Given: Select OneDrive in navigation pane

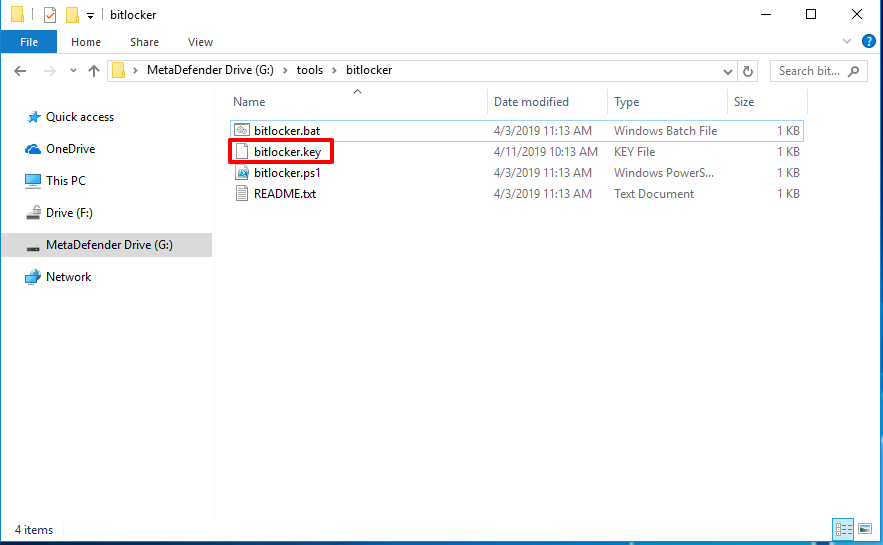Looking at the screenshot, I should pos(70,149).
